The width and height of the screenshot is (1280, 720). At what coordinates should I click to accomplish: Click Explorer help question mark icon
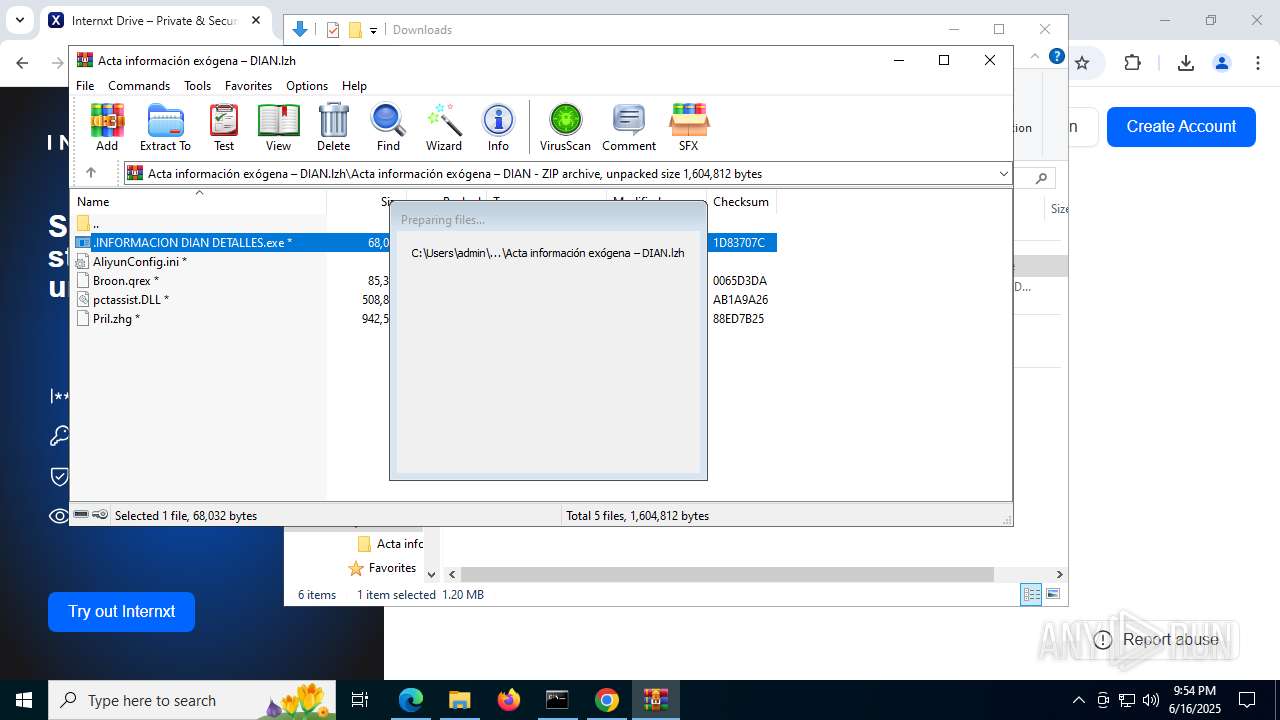(x=1056, y=57)
